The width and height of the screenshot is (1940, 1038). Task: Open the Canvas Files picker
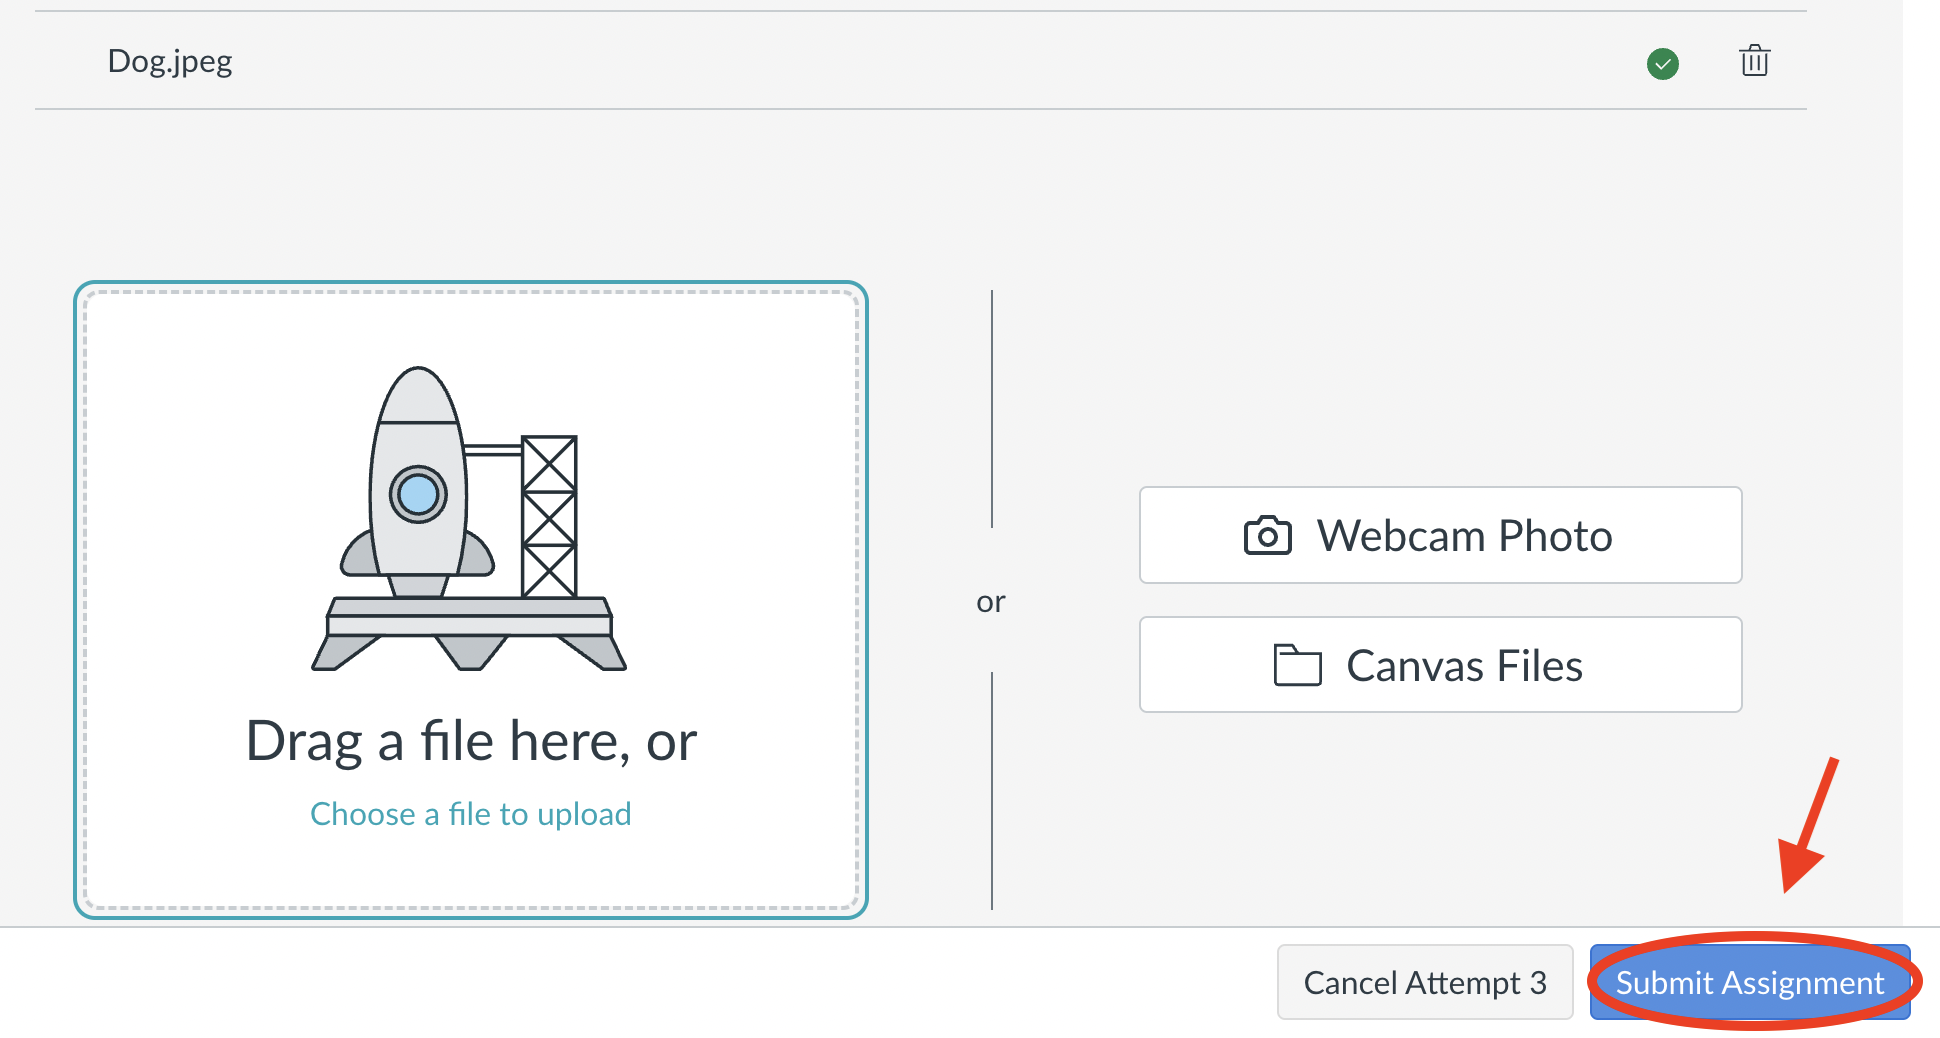point(1440,664)
